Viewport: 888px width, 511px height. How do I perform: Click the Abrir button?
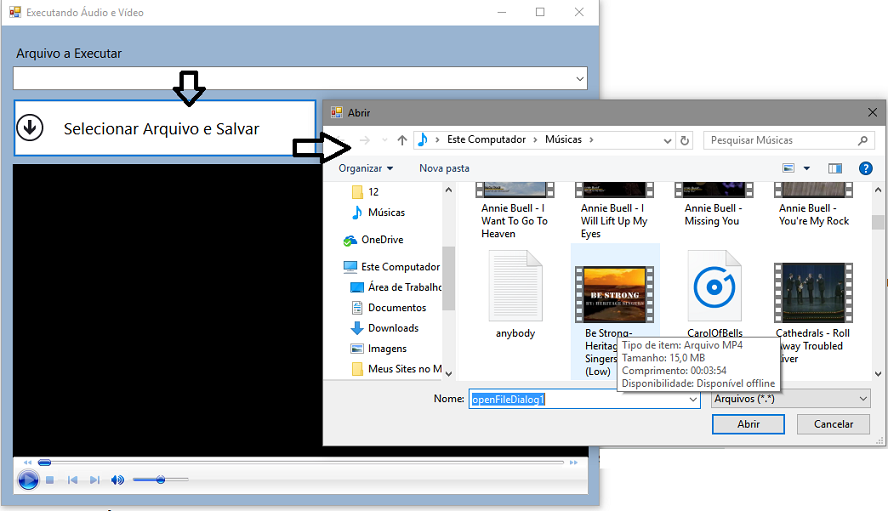click(748, 424)
